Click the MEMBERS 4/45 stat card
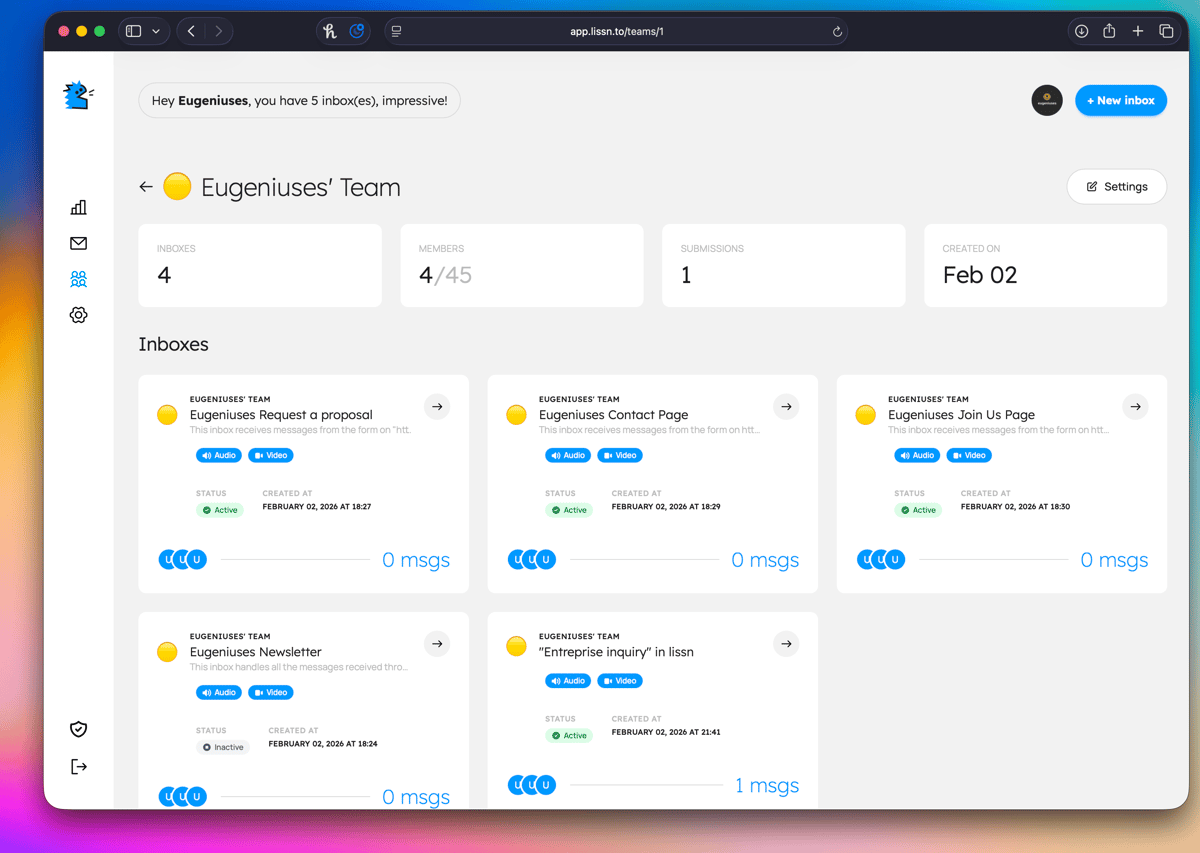This screenshot has height=853, width=1200. (522, 266)
